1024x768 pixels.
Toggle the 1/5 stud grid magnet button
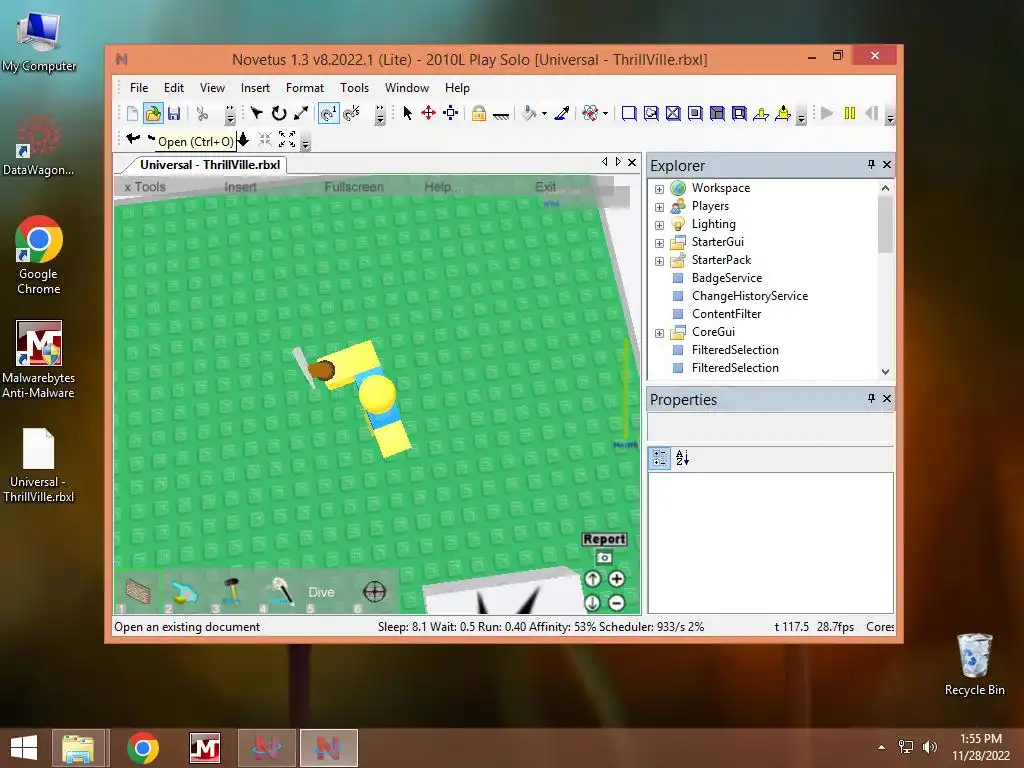point(352,114)
